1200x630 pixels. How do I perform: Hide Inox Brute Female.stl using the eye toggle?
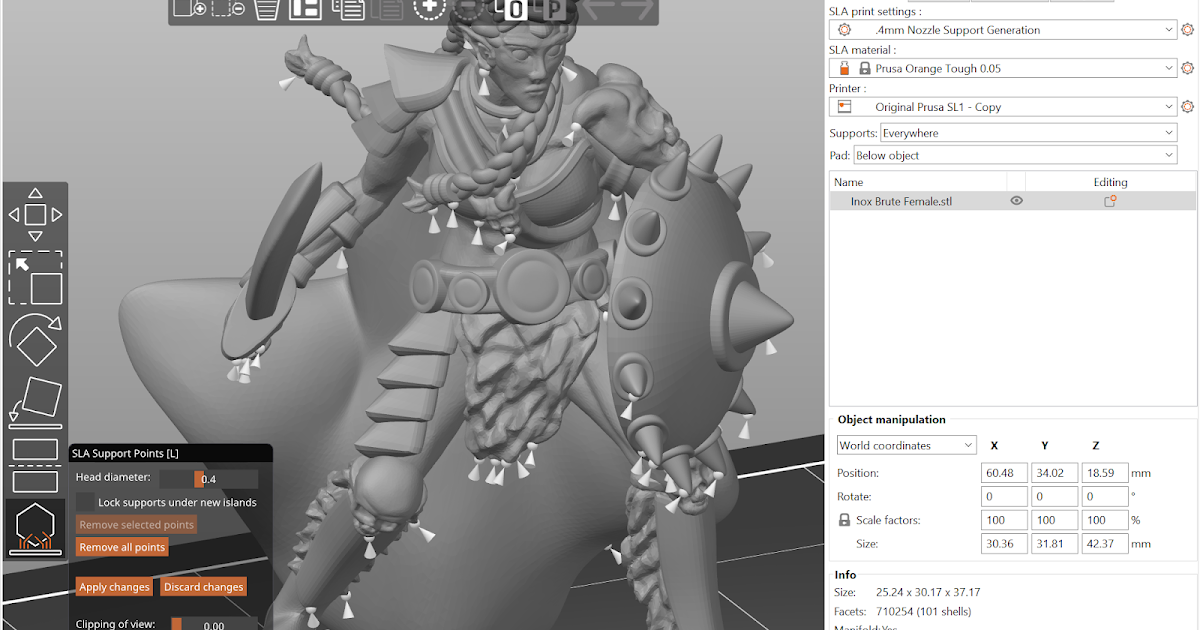click(1016, 200)
